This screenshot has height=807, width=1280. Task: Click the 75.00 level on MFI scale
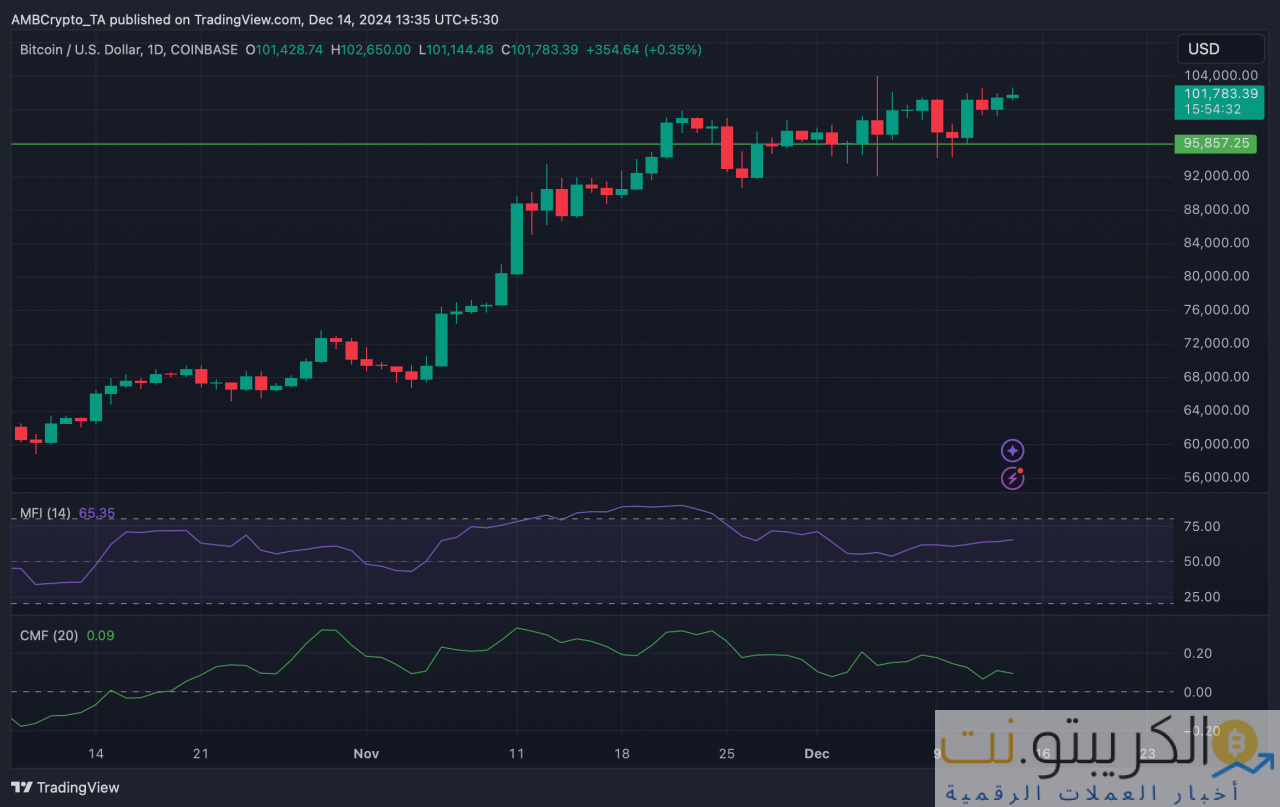pos(1202,526)
